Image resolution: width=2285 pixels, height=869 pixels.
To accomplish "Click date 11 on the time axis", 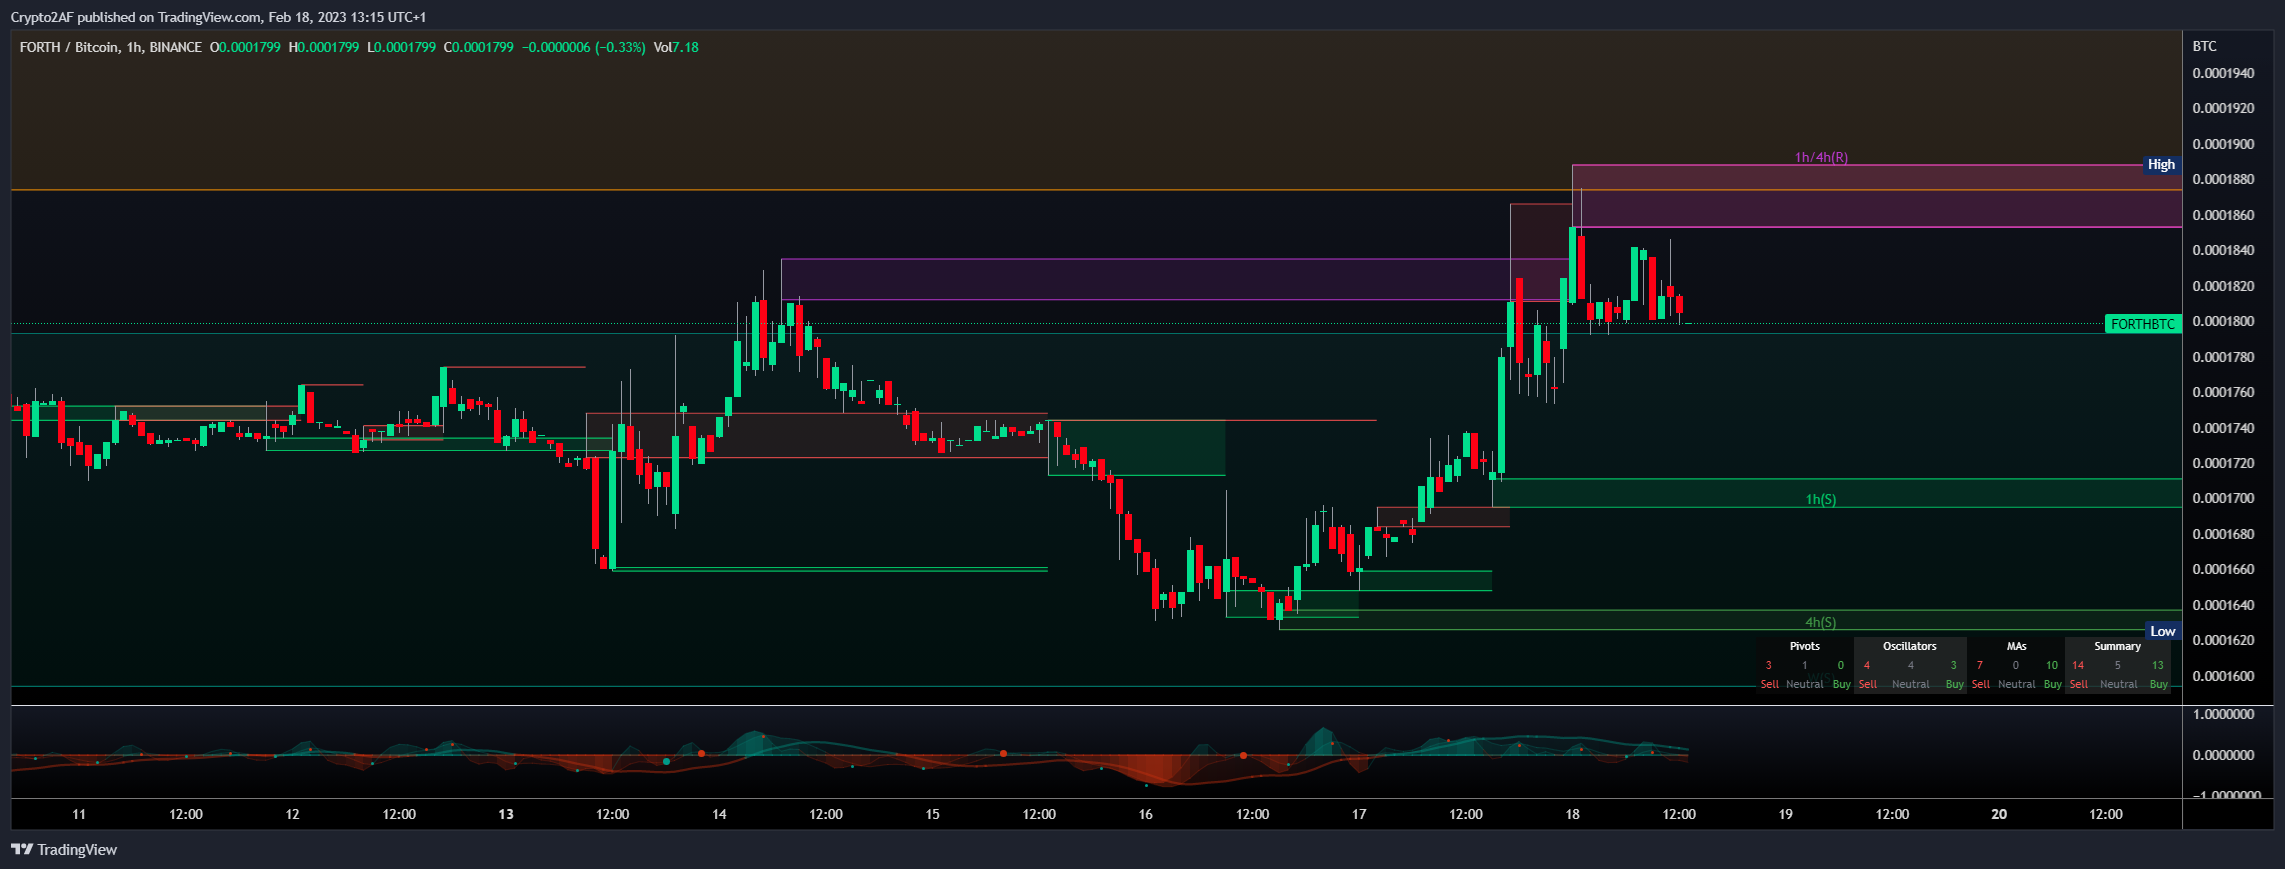I will click(79, 814).
